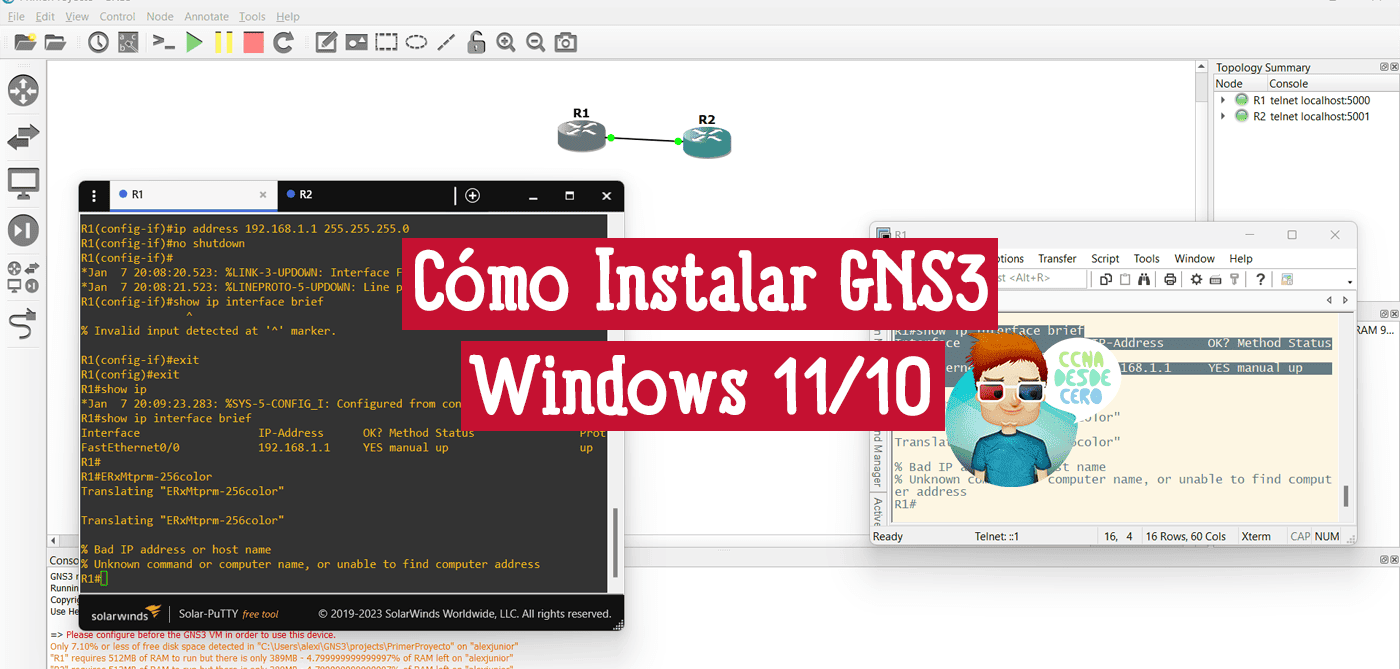Select the draw rectangle tool
The width and height of the screenshot is (1400, 669).
tap(386, 42)
